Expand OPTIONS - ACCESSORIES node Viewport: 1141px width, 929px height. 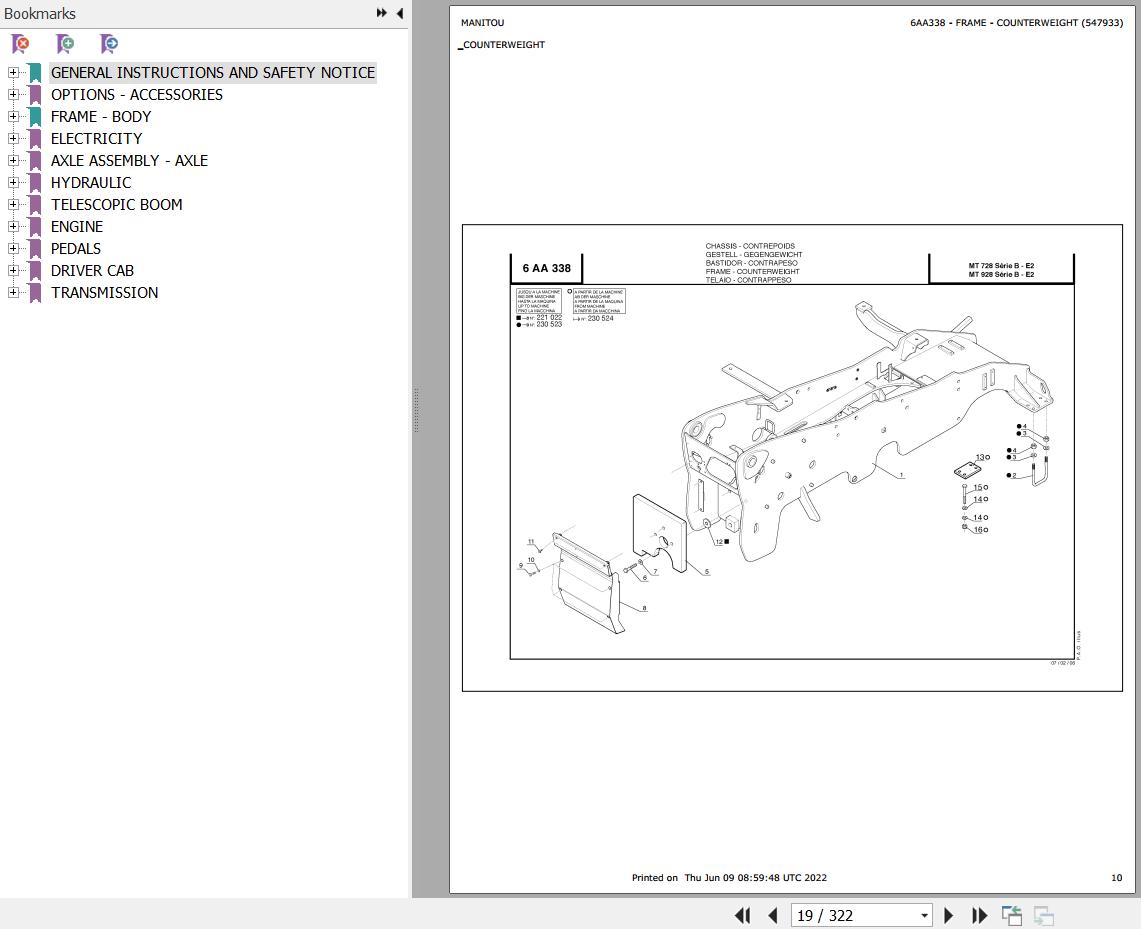(x=13, y=94)
